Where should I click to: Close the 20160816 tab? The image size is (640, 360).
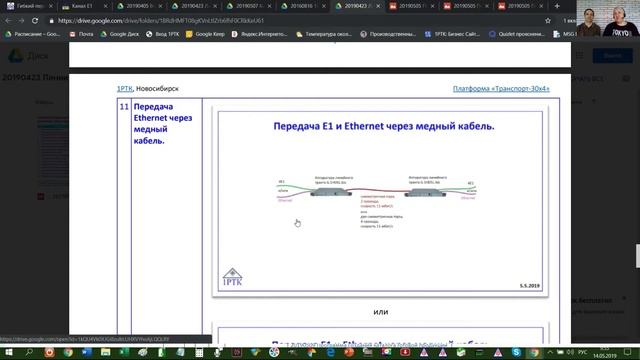[324, 6]
